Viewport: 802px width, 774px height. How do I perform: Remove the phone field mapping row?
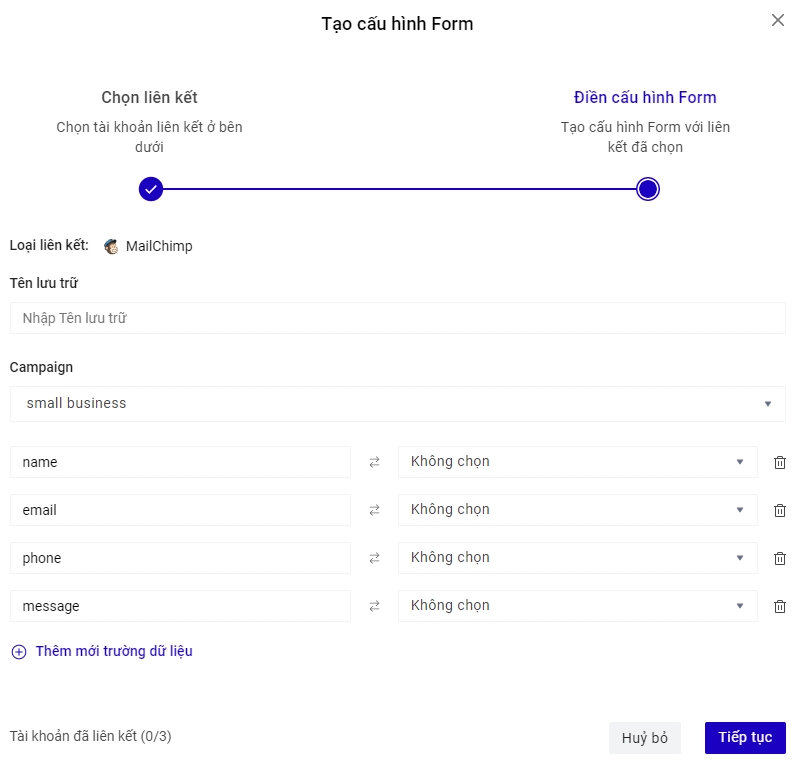[780, 558]
